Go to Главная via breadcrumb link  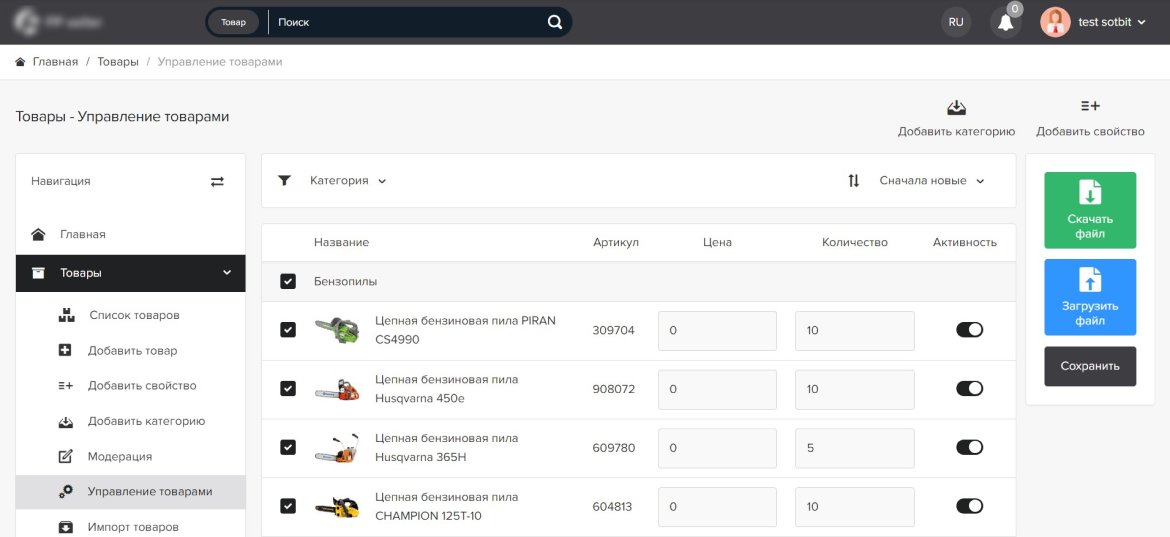coord(55,62)
